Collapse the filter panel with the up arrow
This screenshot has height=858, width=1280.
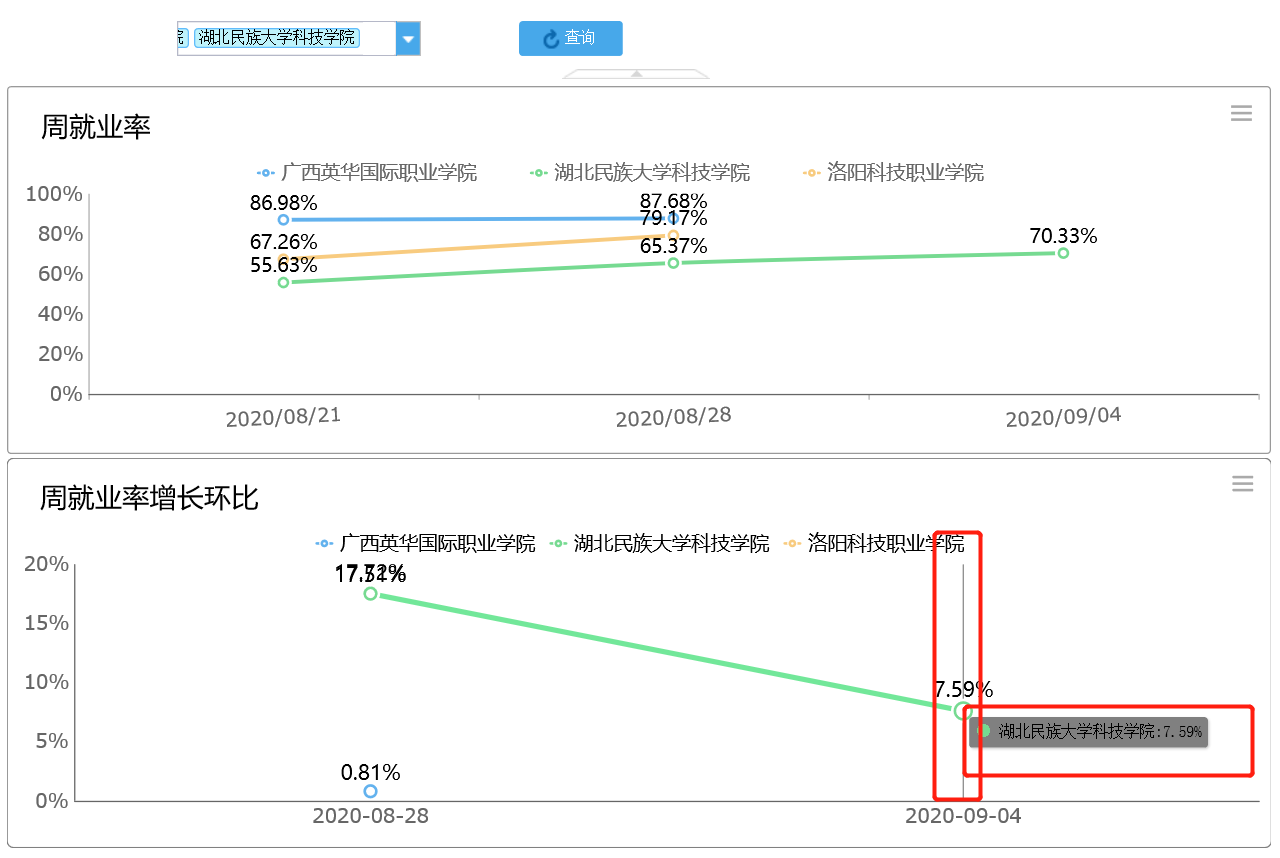click(x=636, y=74)
